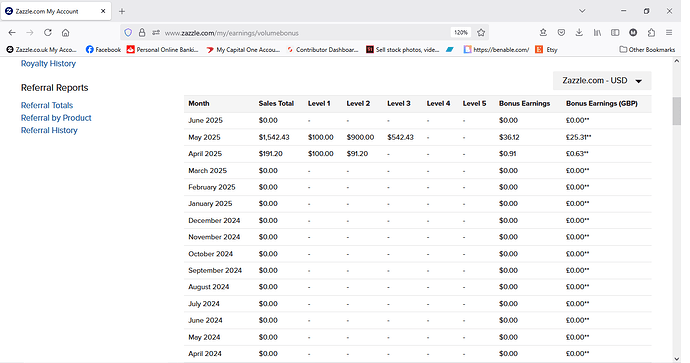Open a new browser tab
The image size is (690, 363).
tap(122, 11)
